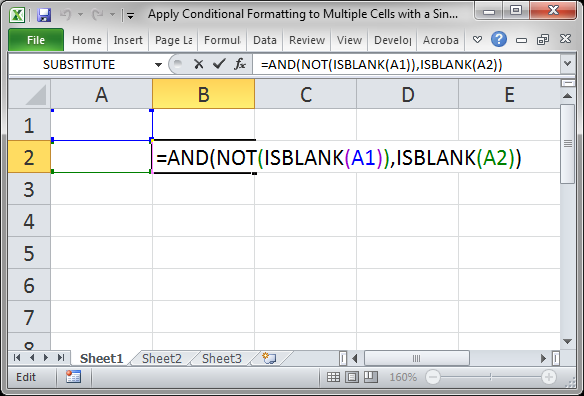The image size is (584, 396).
Task: Click the Select All corner triangle
Action: 29,94
